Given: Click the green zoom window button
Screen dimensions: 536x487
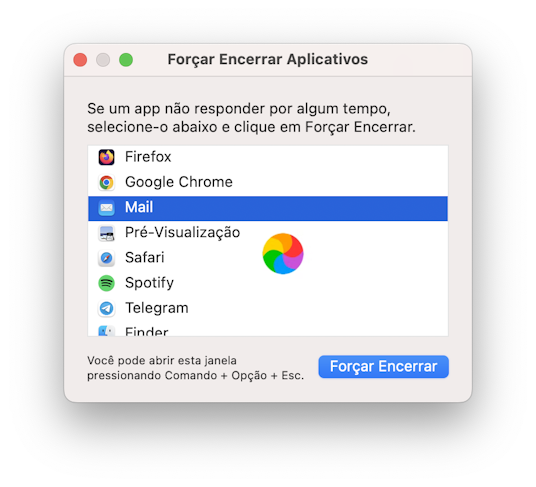Looking at the screenshot, I should point(126,60).
